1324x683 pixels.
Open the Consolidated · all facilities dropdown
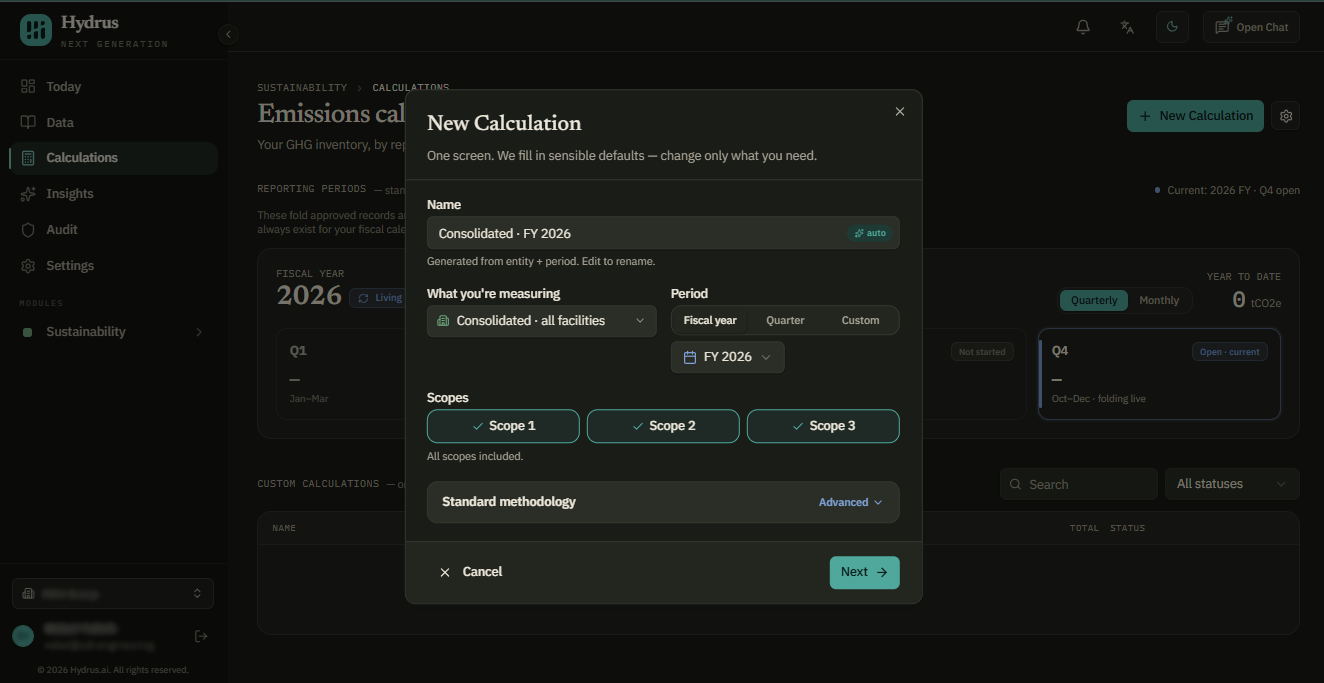click(542, 321)
